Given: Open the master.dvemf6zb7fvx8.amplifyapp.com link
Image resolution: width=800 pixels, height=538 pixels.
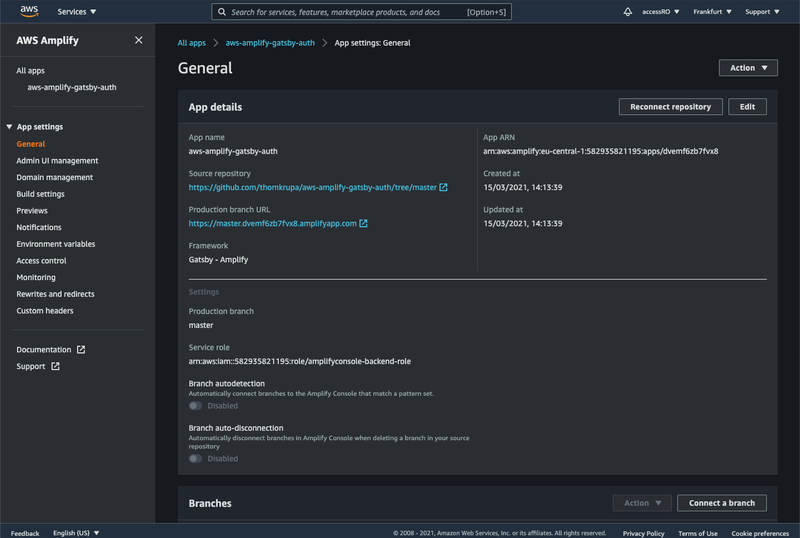Looking at the screenshot, I should (x=272, y=224).
